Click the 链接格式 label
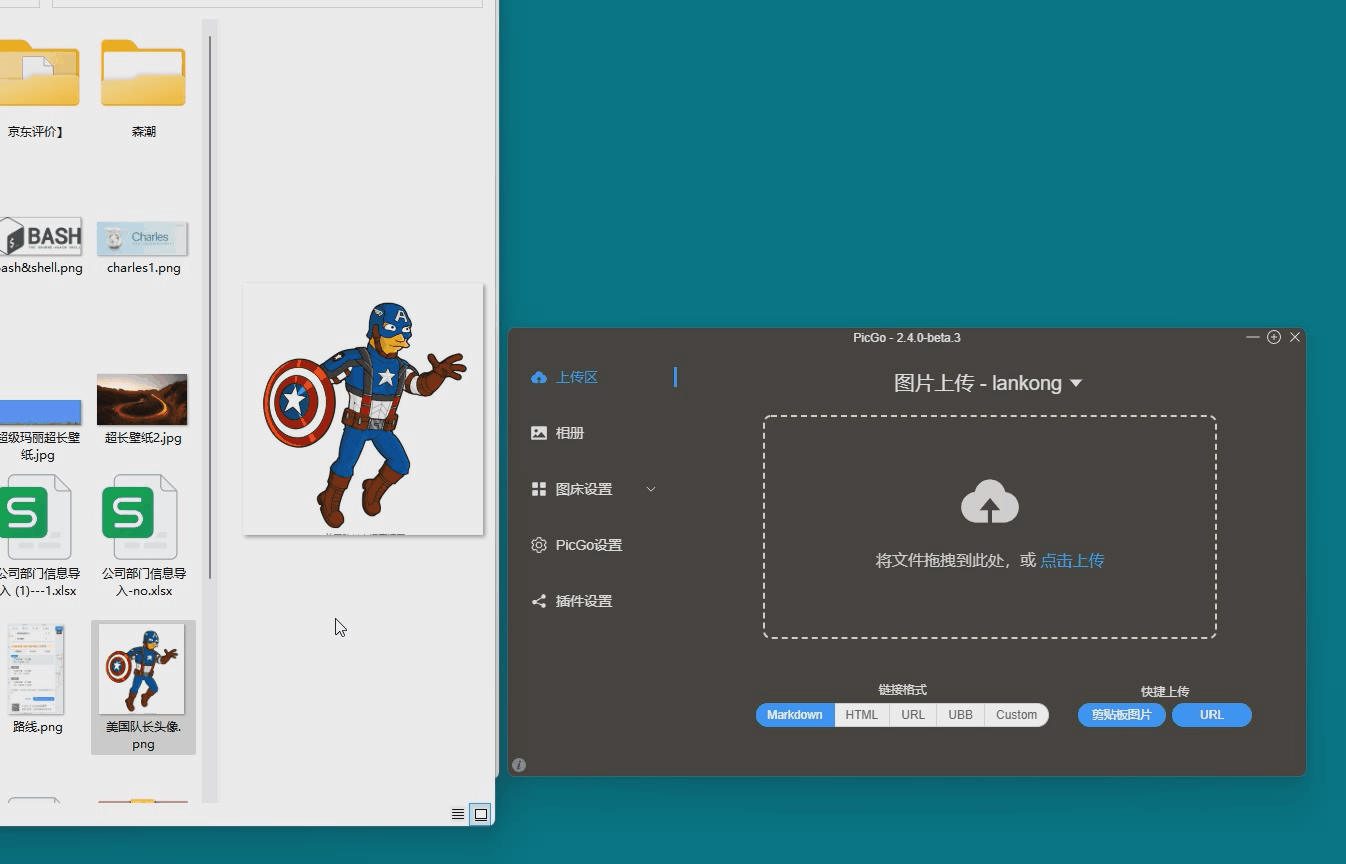Image resolution: width=1346 pixels, height=864 pixels. coord(902,690)
